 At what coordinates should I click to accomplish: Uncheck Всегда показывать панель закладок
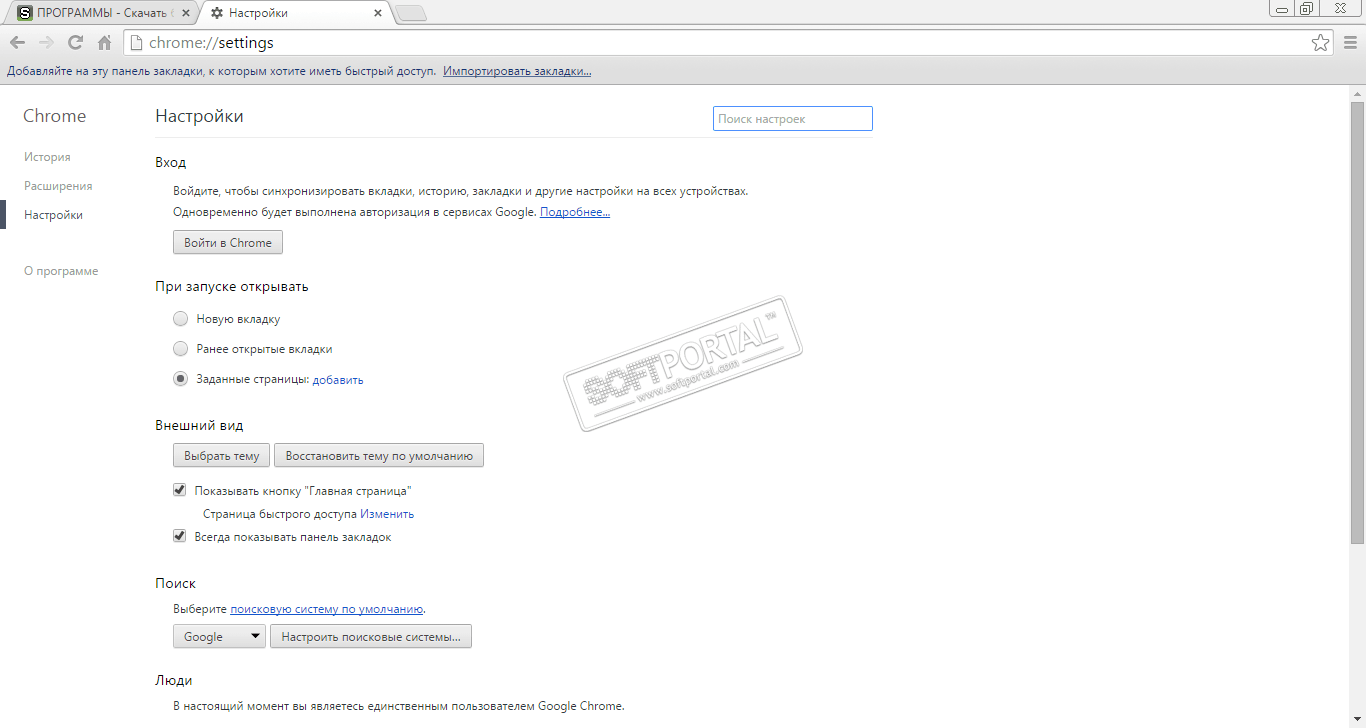click(x=180, y=536)
